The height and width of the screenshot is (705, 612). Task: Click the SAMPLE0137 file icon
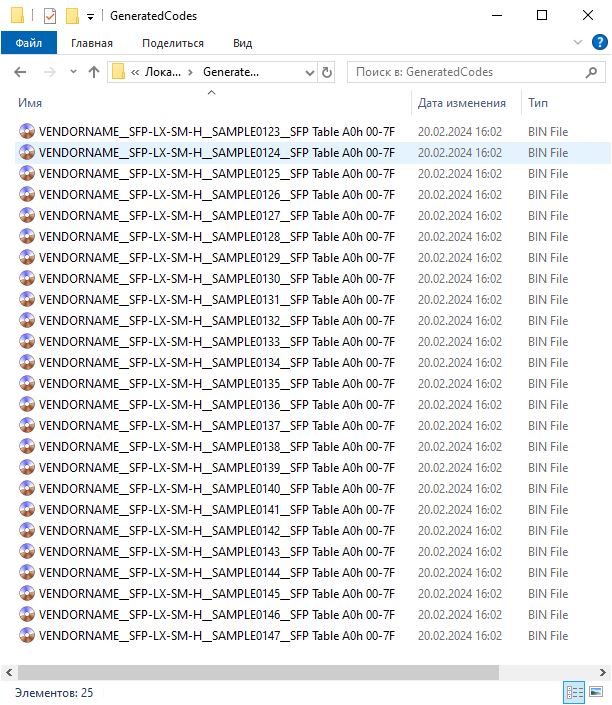27,425
